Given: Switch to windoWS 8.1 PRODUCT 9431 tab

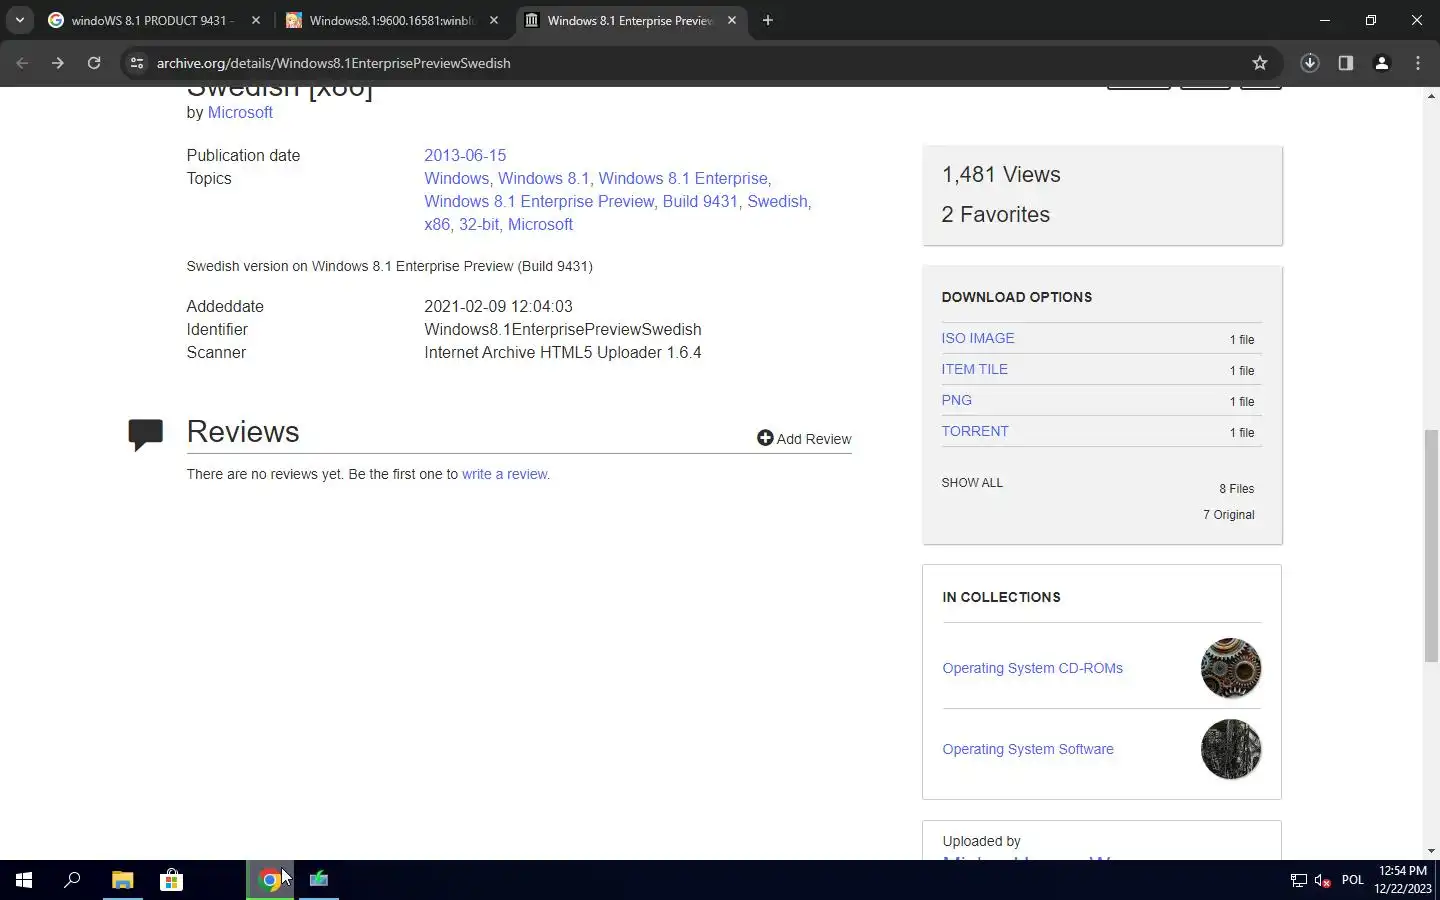Looking at the screenshot, I should point(150,20).
